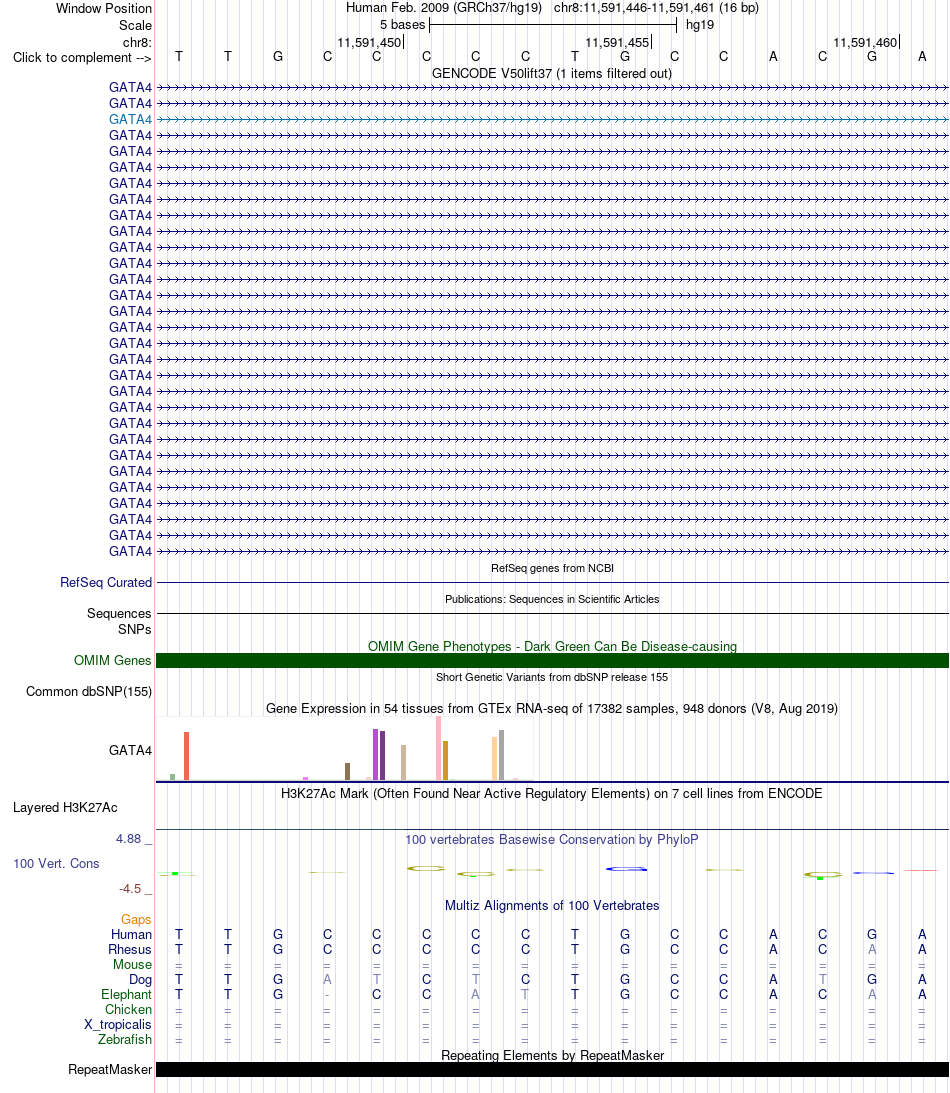Select the Rhesus alignment row label
Viewport: 950px width, 1093px height.
coord(130,949)
